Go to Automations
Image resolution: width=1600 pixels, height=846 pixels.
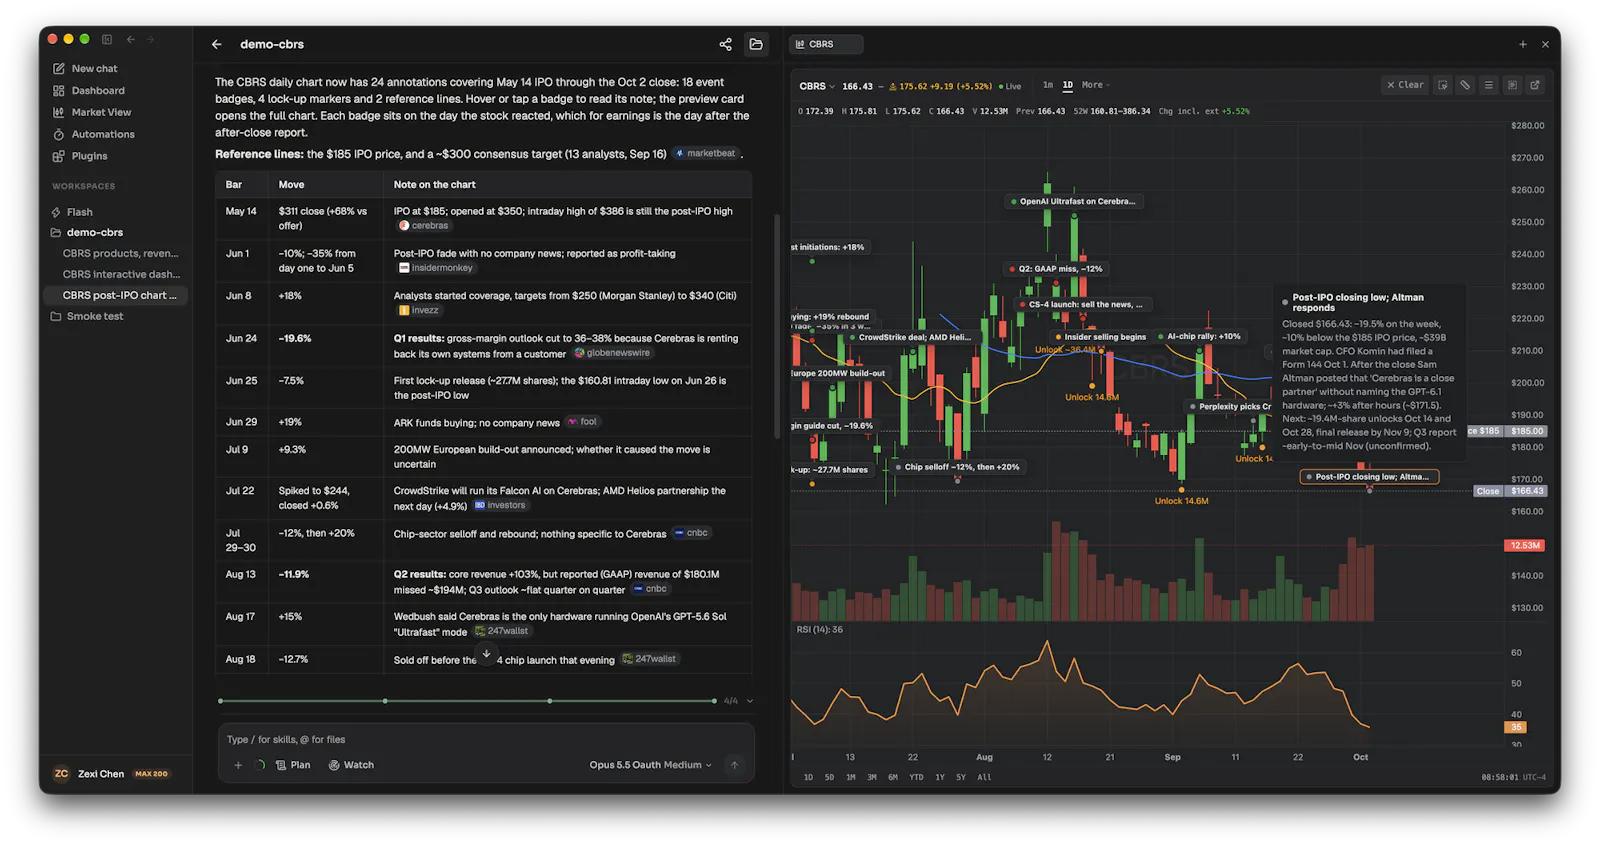click(94, 135)
